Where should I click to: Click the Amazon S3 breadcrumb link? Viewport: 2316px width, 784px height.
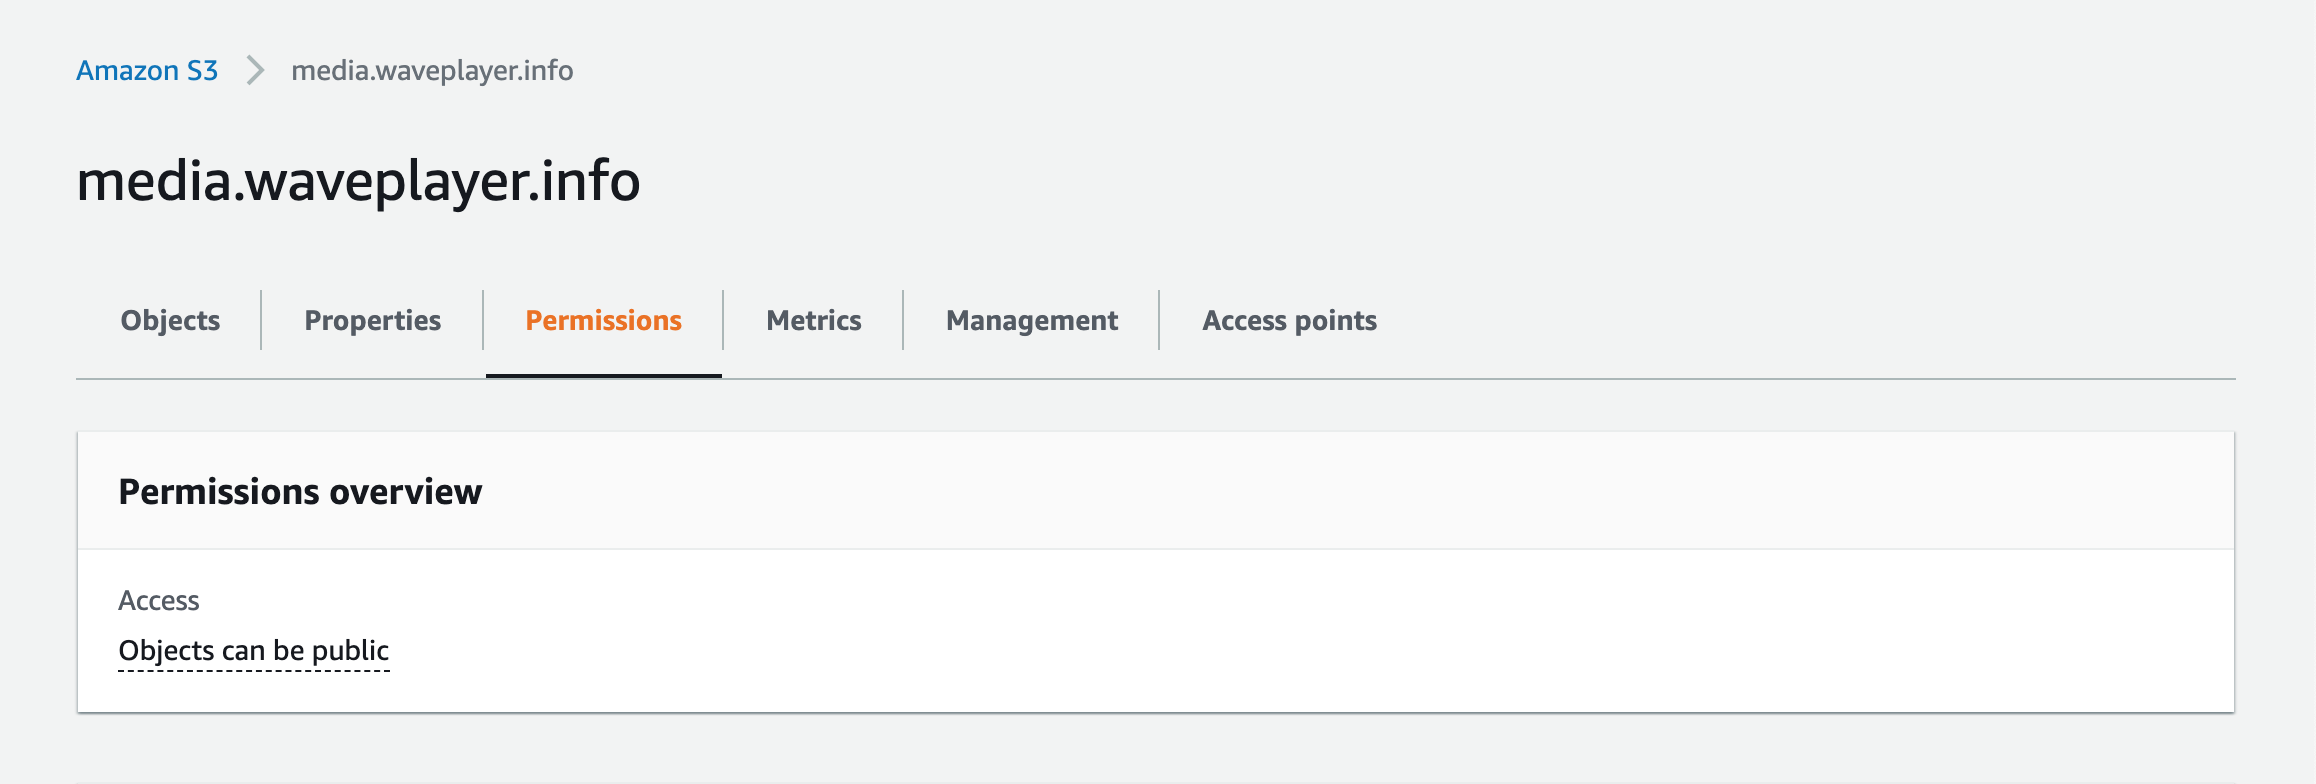click(147, 70)
